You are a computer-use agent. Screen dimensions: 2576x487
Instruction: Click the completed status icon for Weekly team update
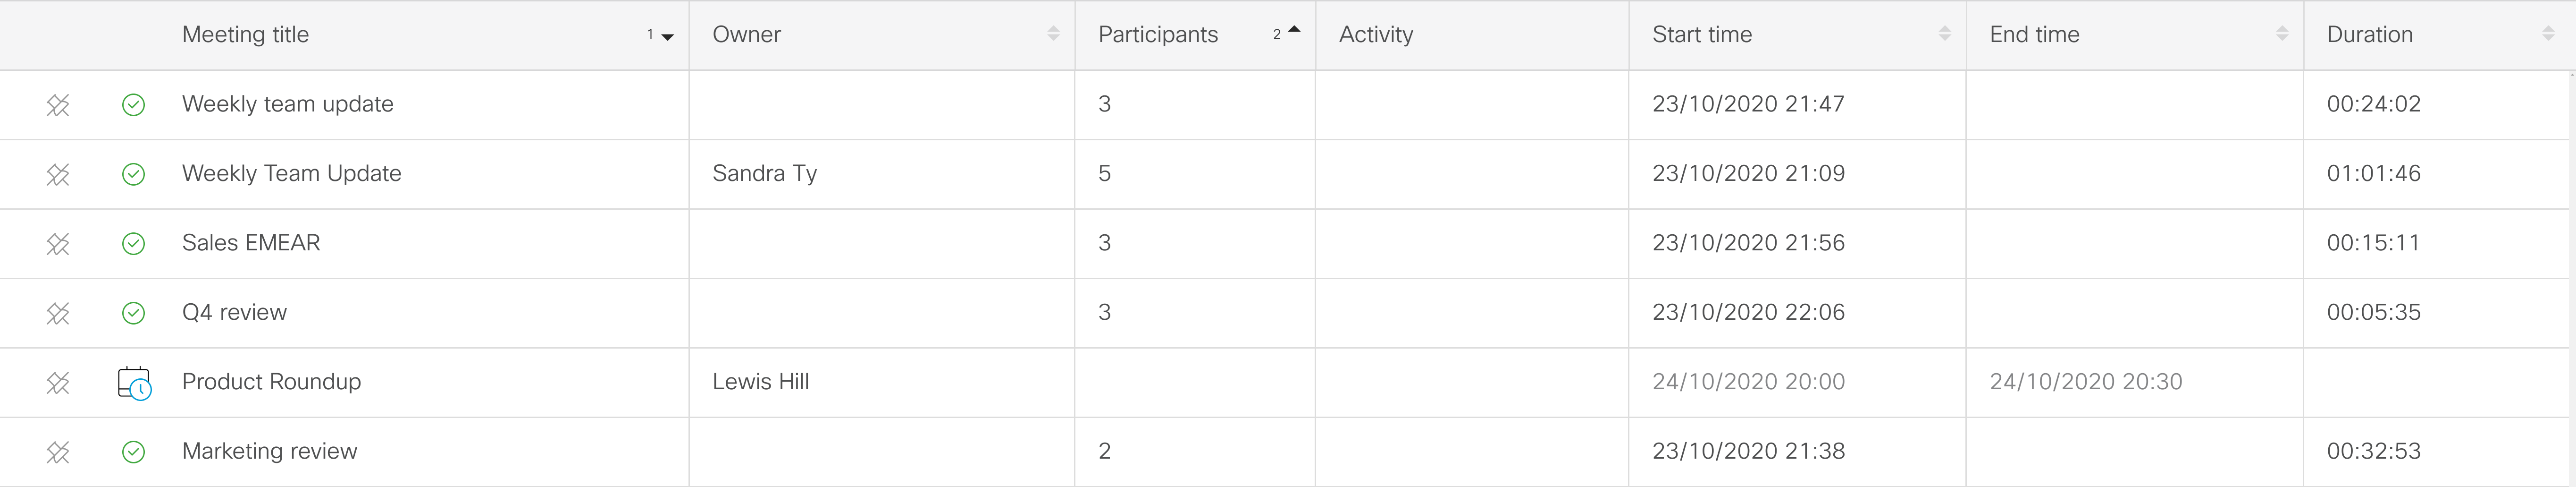135,104
